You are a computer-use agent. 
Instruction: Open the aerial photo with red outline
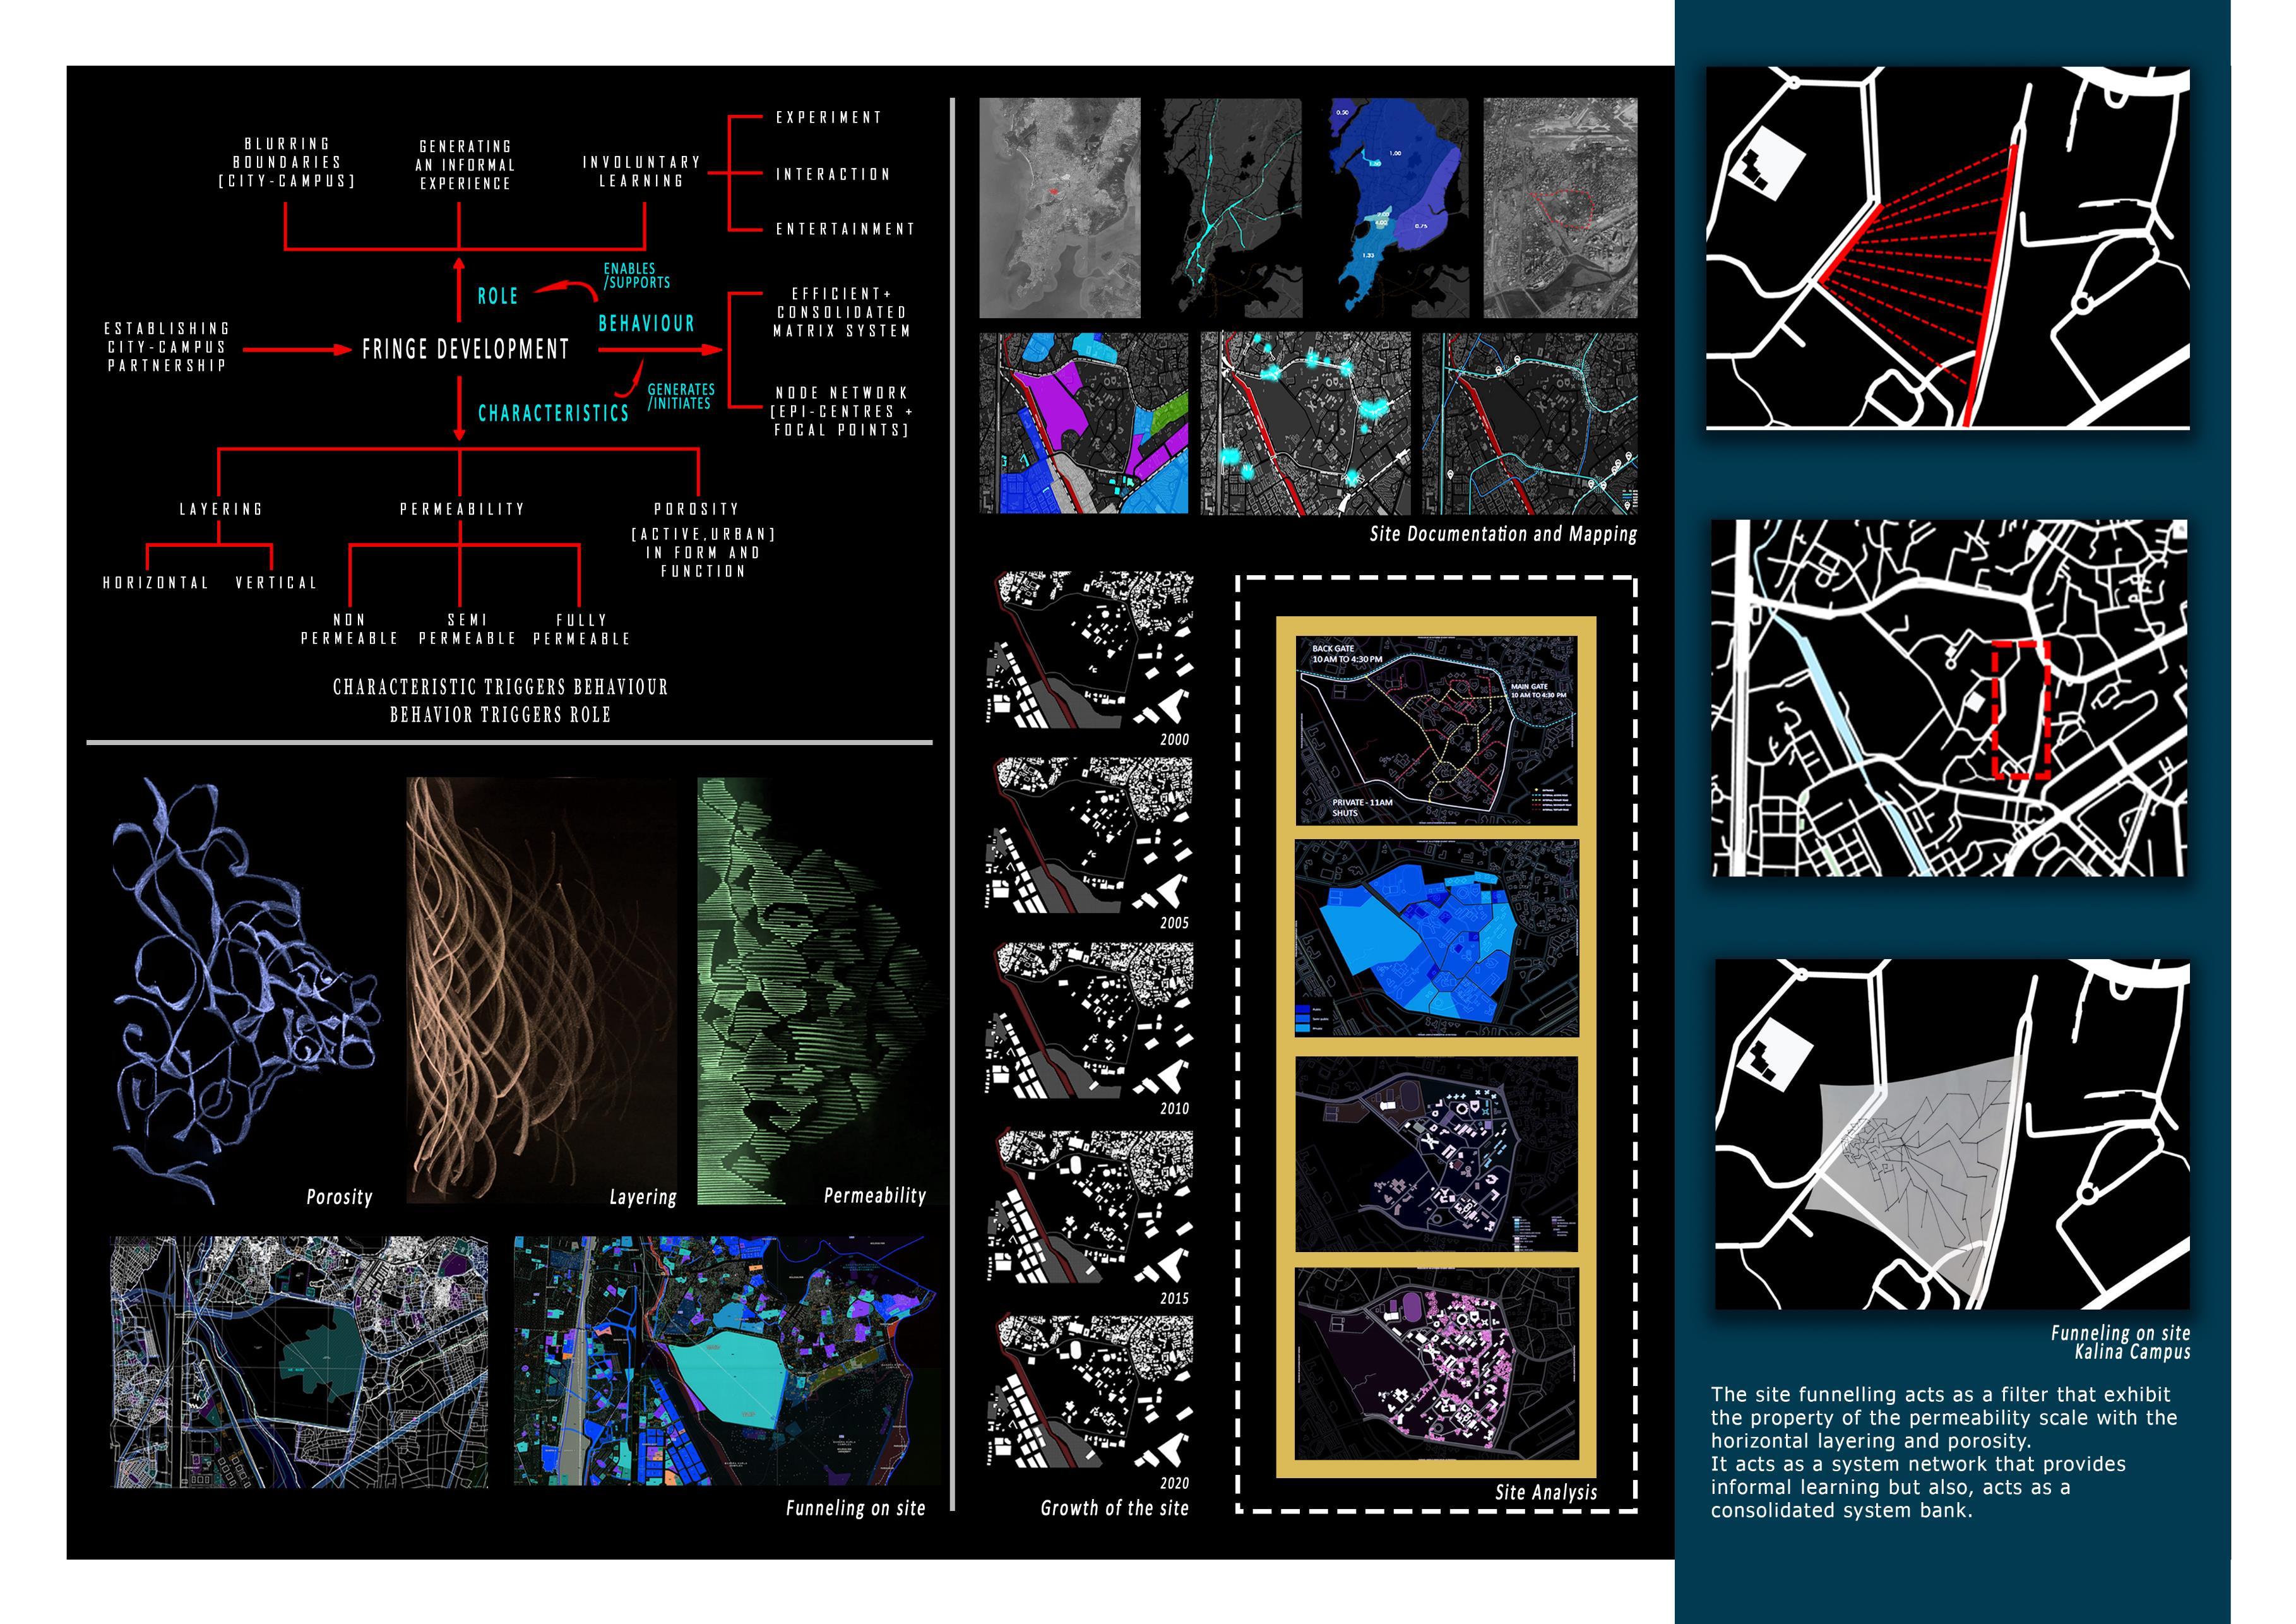point(1560,208)
